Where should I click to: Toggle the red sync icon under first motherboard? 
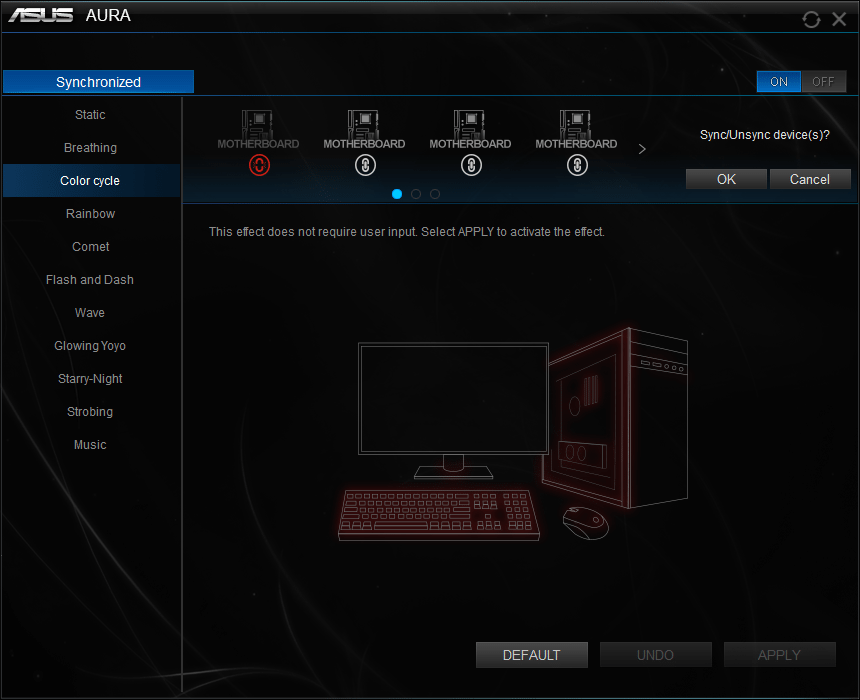(x=259, y=165)
